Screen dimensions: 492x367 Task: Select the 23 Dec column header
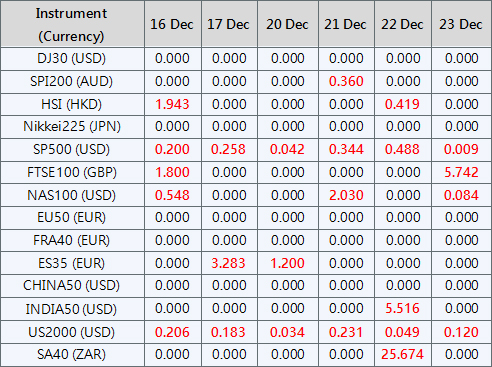(461, 24)
